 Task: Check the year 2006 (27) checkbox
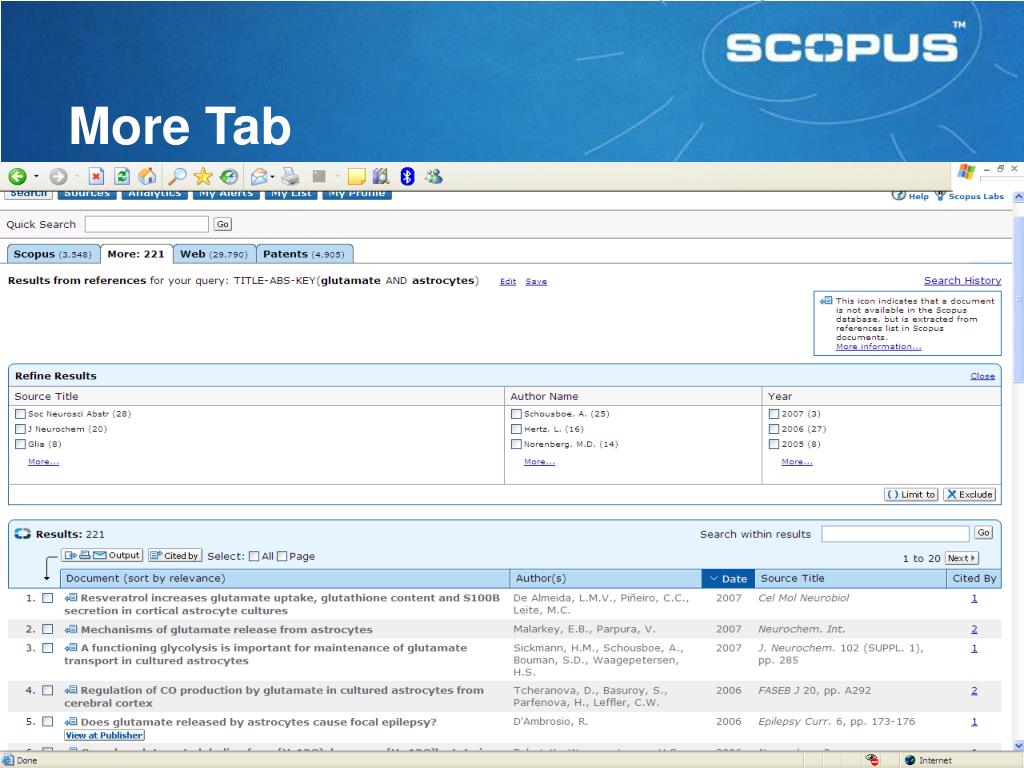tap(774, 429)
